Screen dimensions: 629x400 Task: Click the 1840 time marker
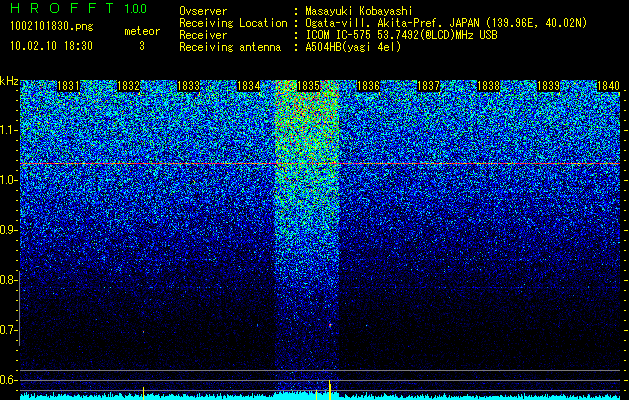click(x=608, y=86)
